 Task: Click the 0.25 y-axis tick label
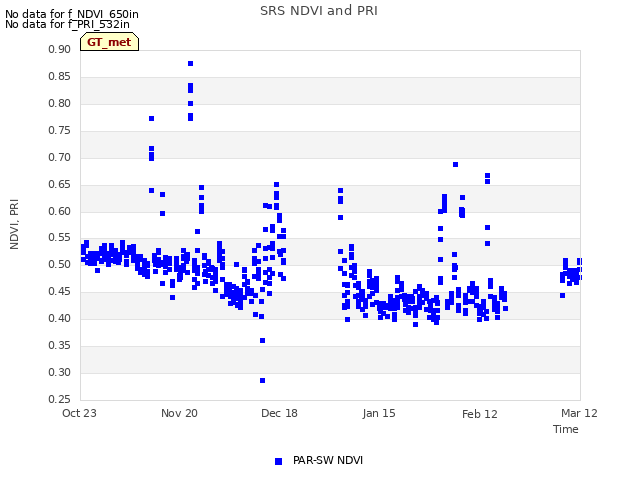click(59, 399)
